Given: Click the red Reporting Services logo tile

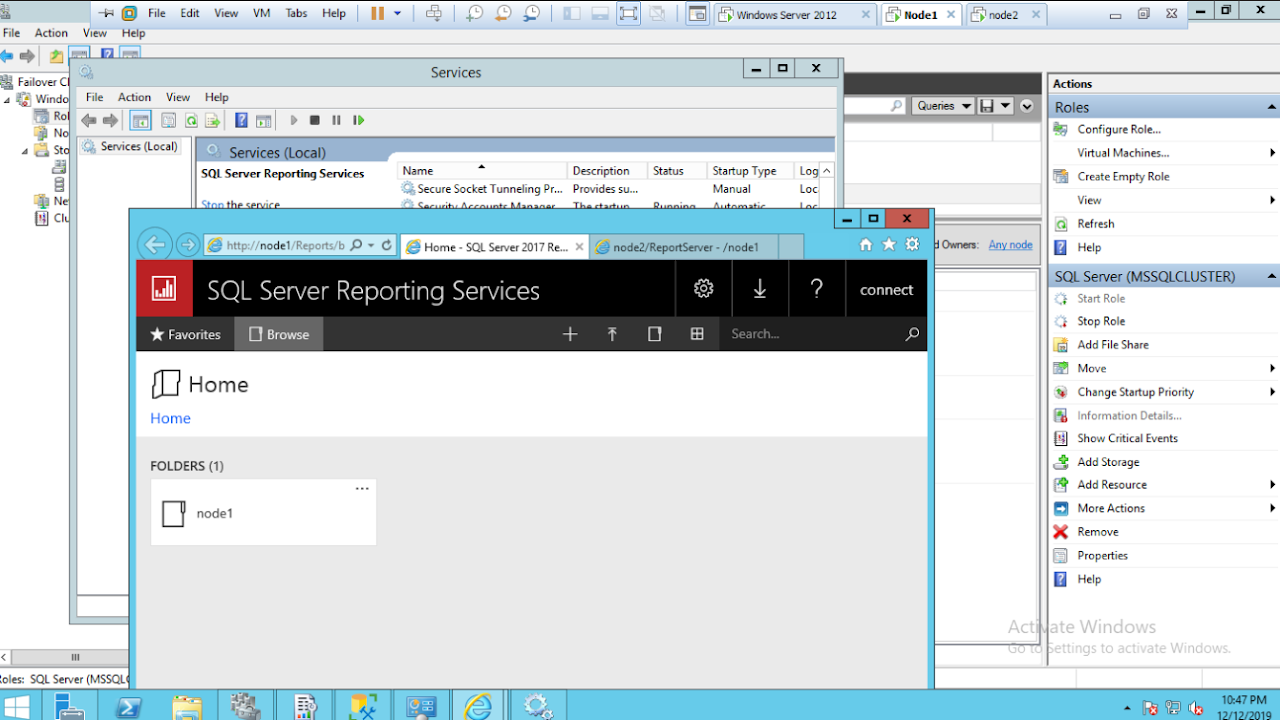Looking at the screenshot, I should (164, 289).
